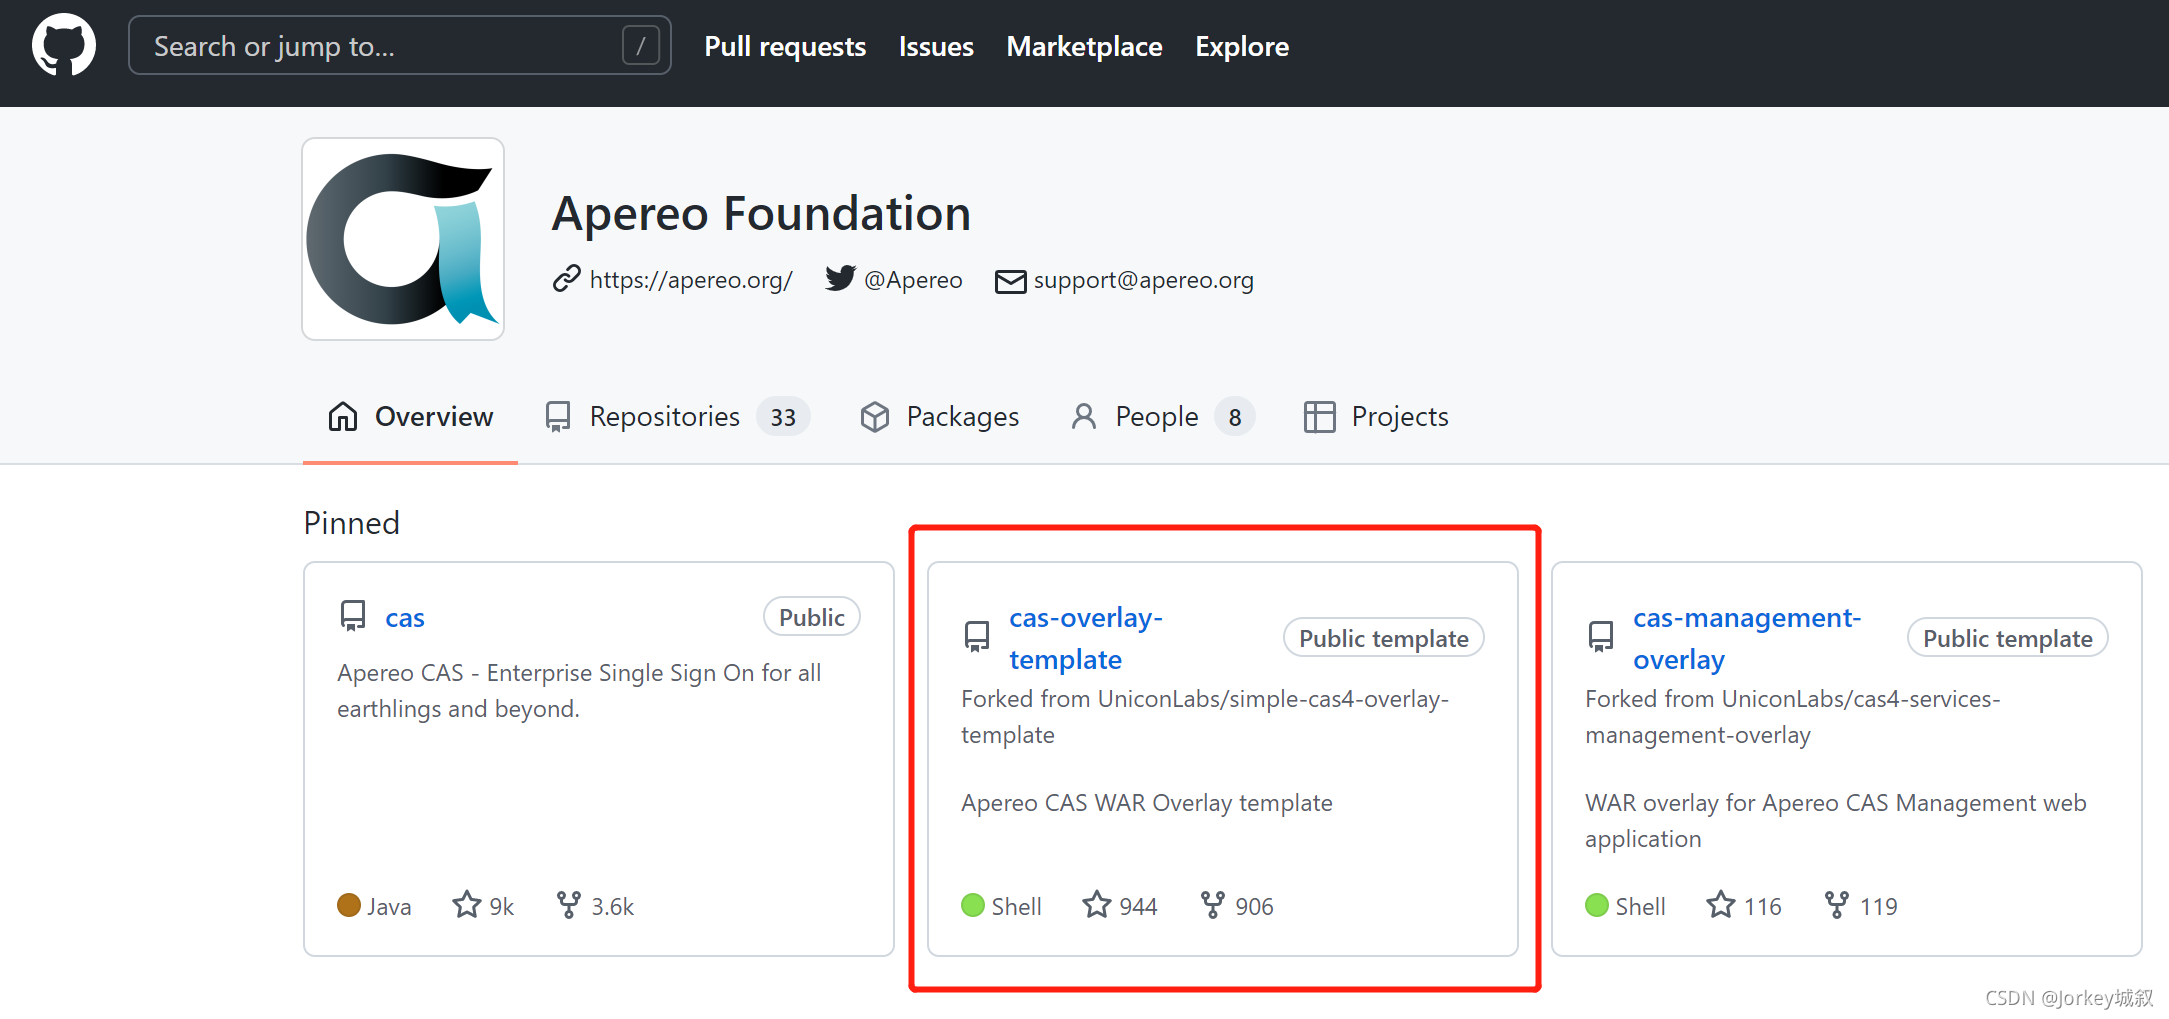Click the slash shortcut key icon in search
The width and height of the screenshot is (2169, 1019).
click(640, 45)
